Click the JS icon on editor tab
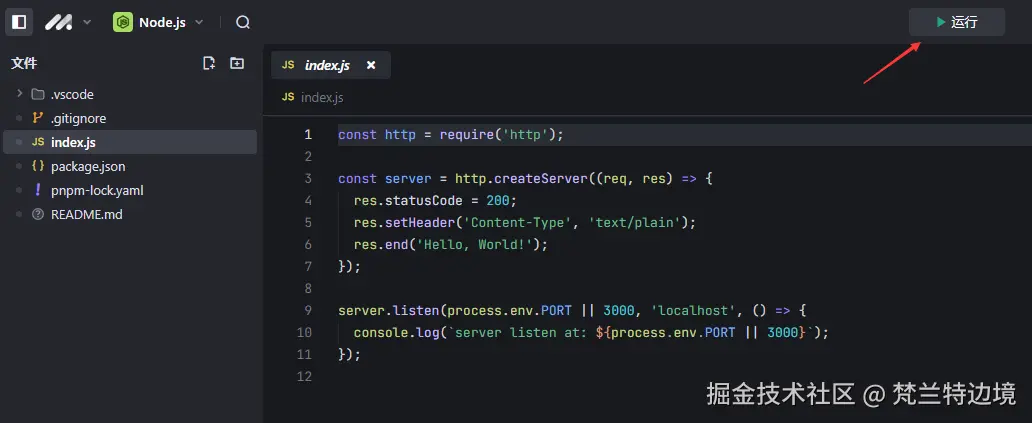Image resolution: width=1032 pixels, height=423 pixels. click(288, 65)
